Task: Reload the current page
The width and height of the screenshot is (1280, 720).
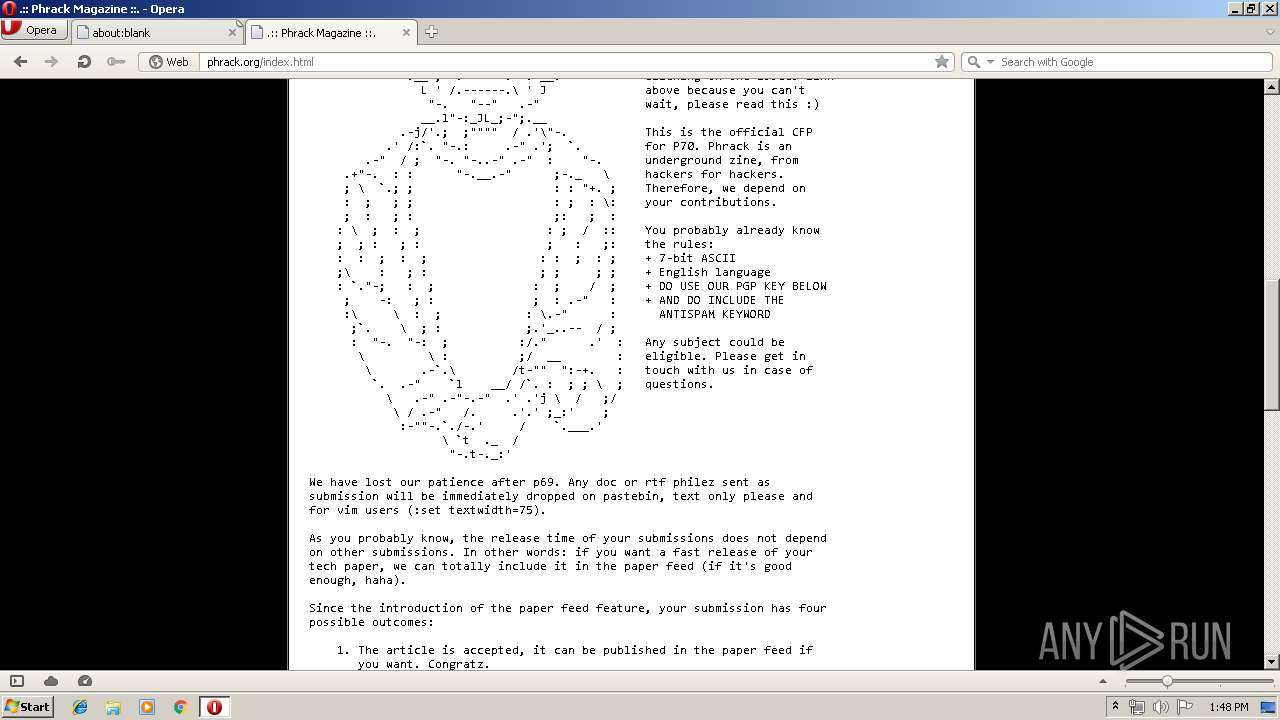Action: (x=84, y=61)
